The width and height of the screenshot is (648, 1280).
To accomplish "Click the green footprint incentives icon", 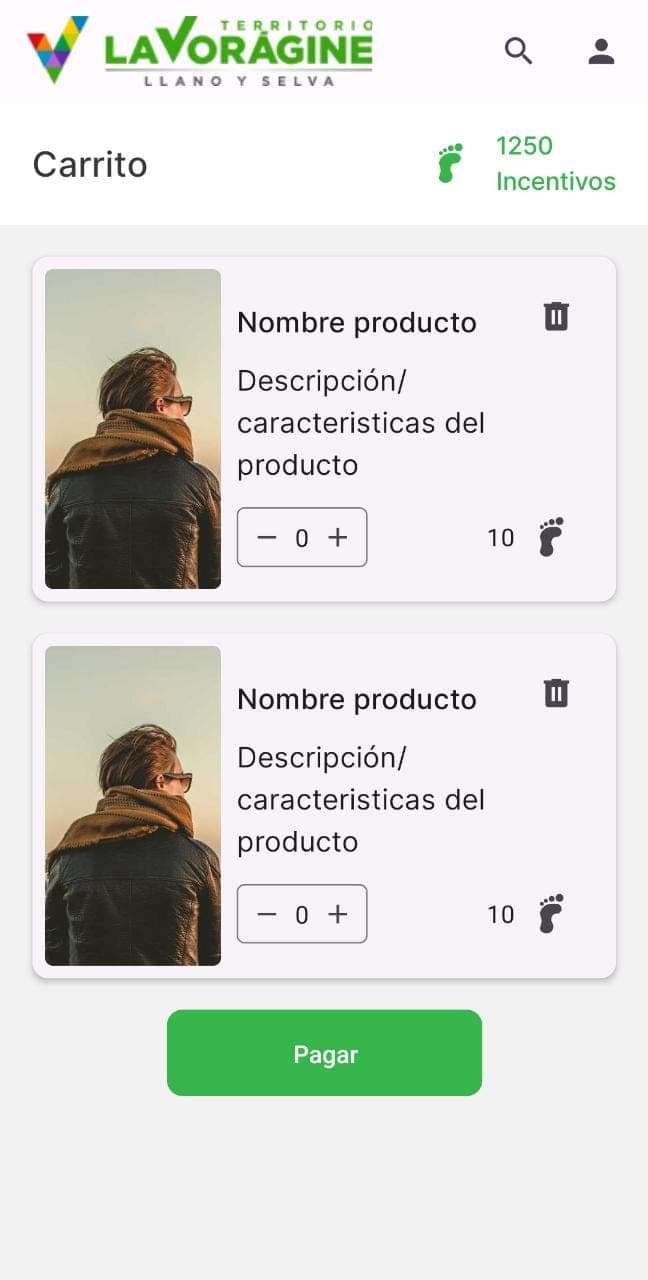I will pos(451,163).
